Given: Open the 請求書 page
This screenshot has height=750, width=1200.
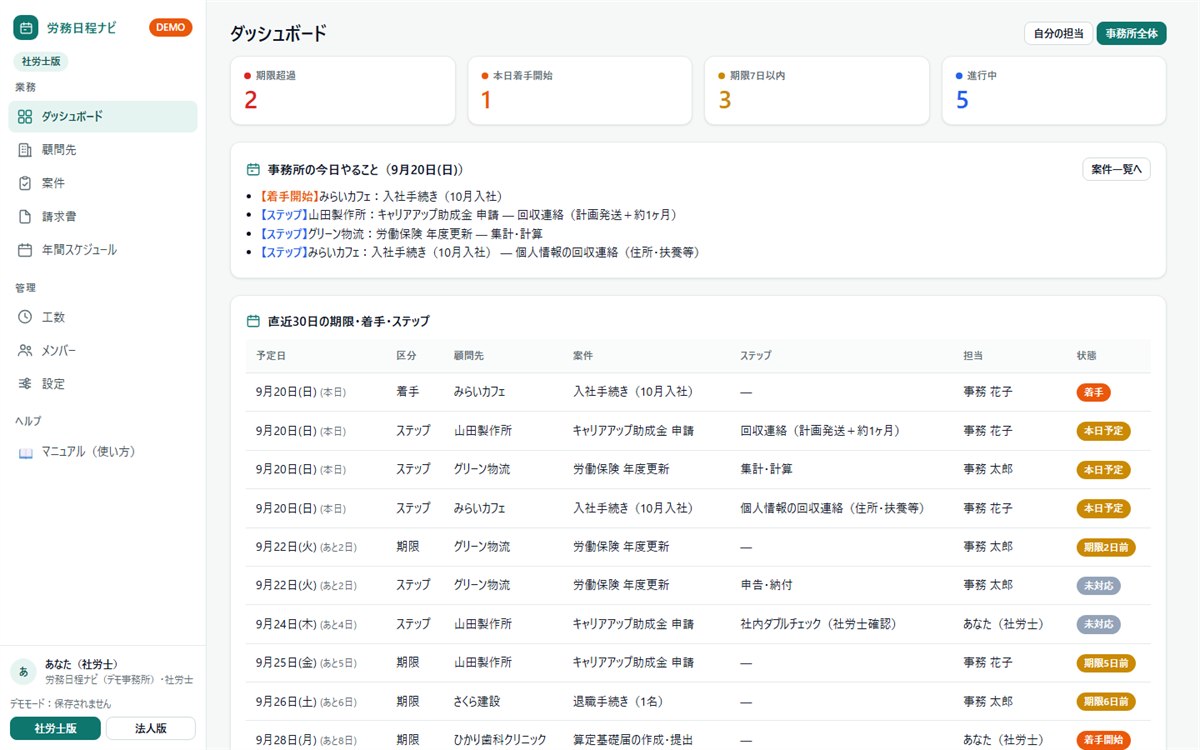Looking at the screenshot, I should [x=103, y=217].
